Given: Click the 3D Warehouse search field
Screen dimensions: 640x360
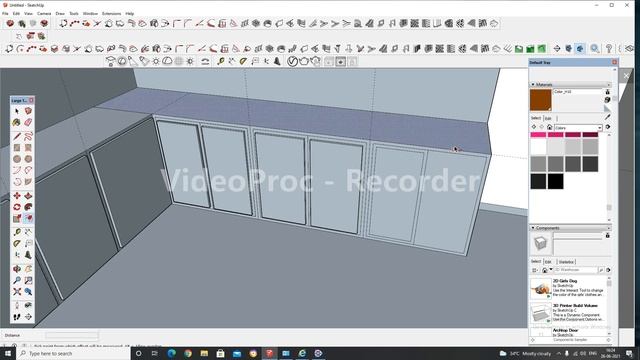Looking at the screenshot, I should click(576, 270).
